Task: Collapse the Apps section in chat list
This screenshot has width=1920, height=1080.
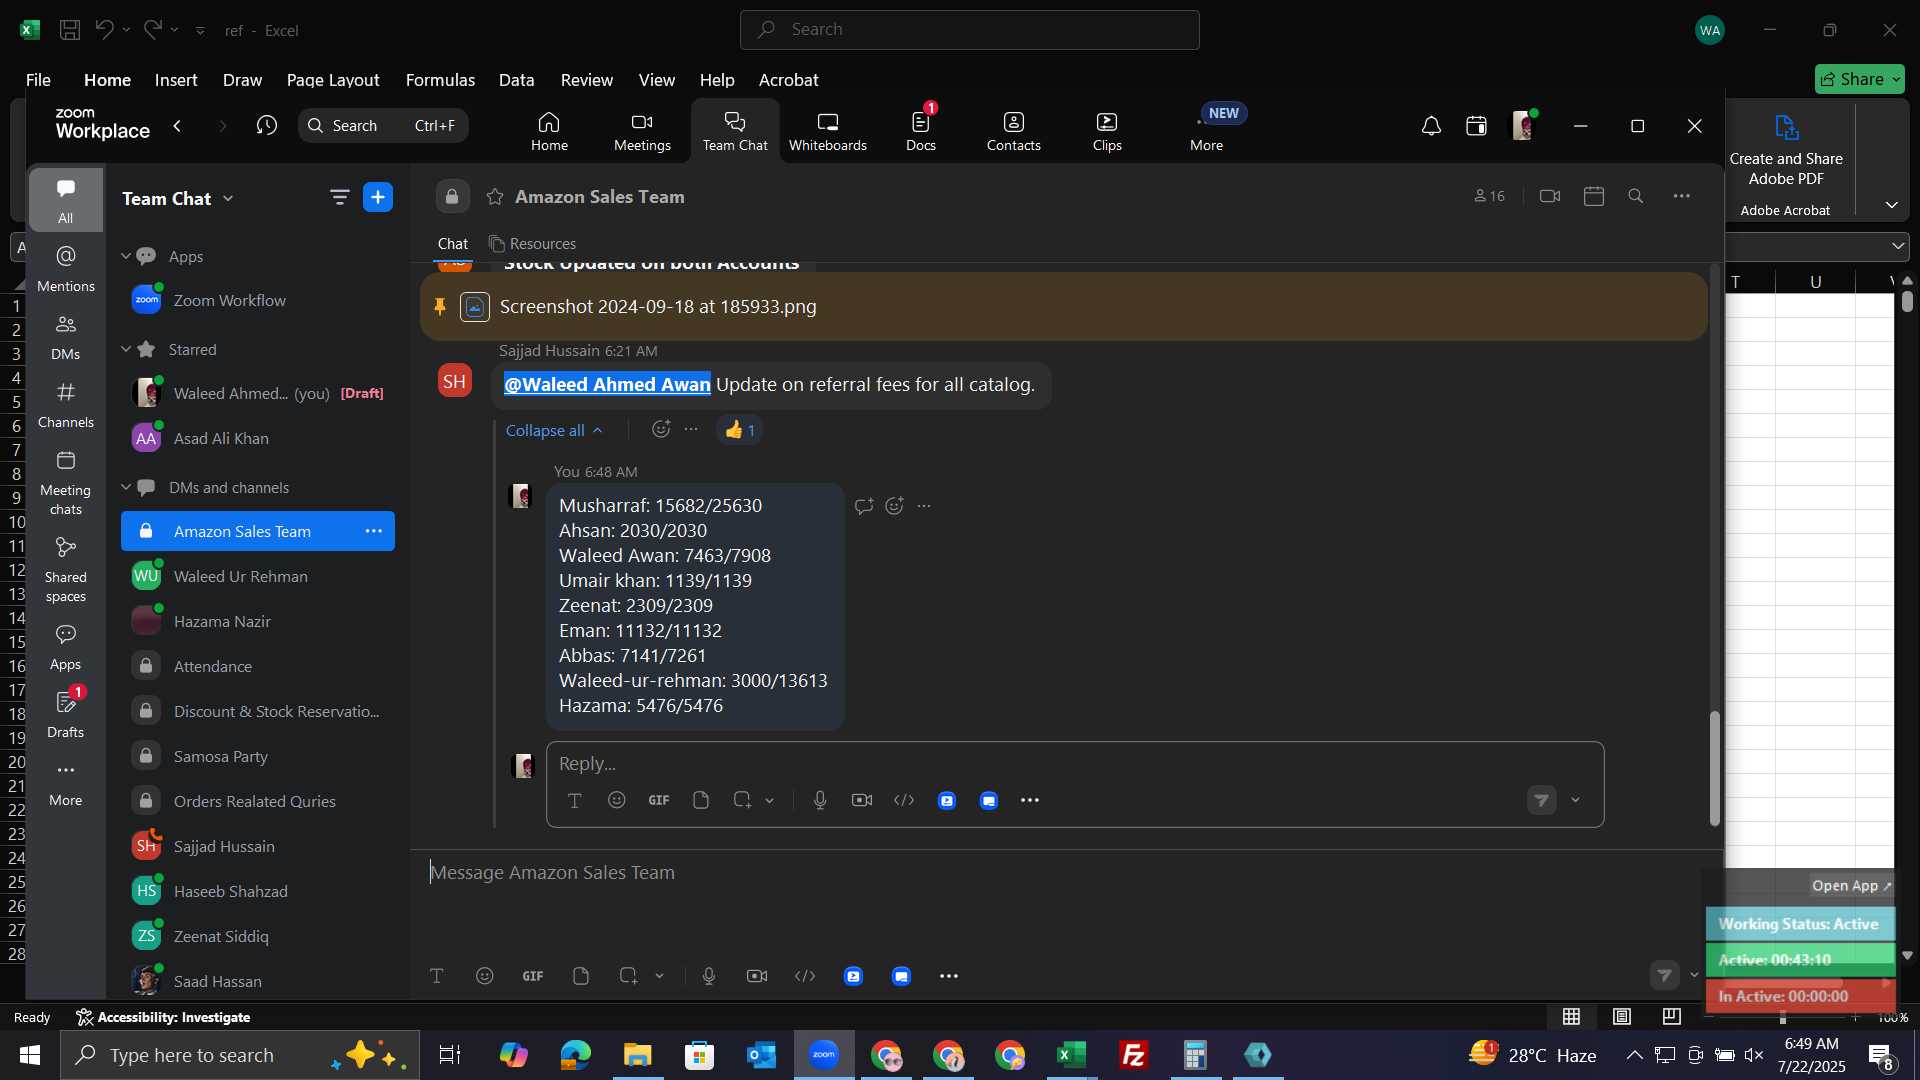Action: tap(126, 257)
